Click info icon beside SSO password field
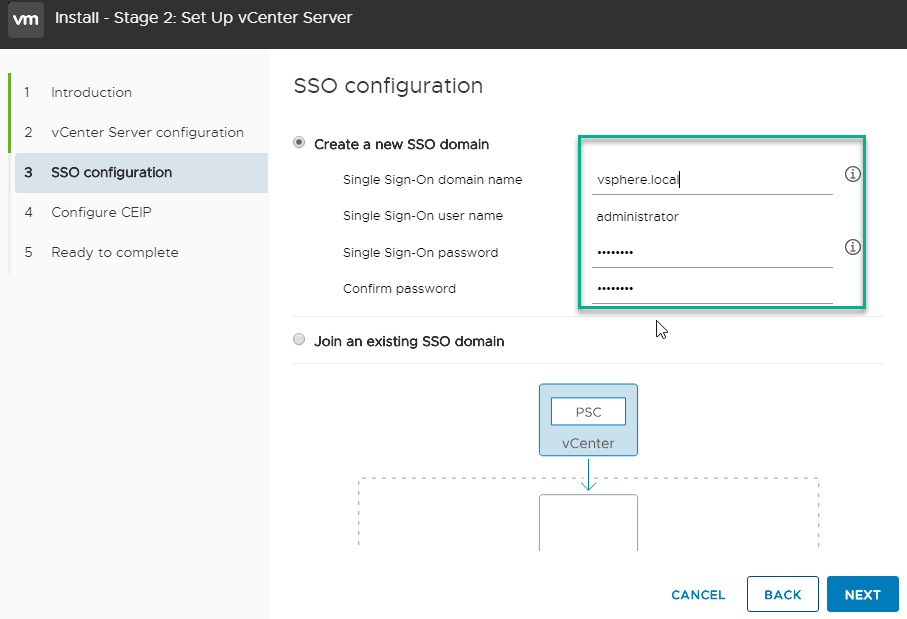 pos(853,247)
